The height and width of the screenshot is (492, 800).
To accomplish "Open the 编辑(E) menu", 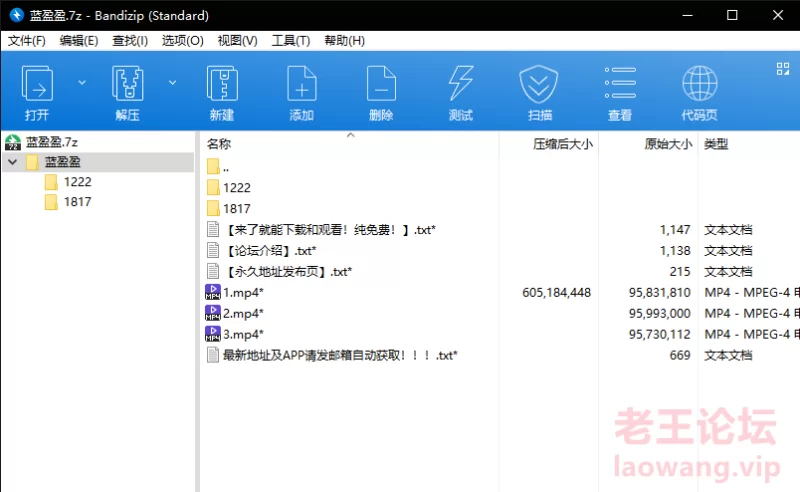I will point(79,41).
